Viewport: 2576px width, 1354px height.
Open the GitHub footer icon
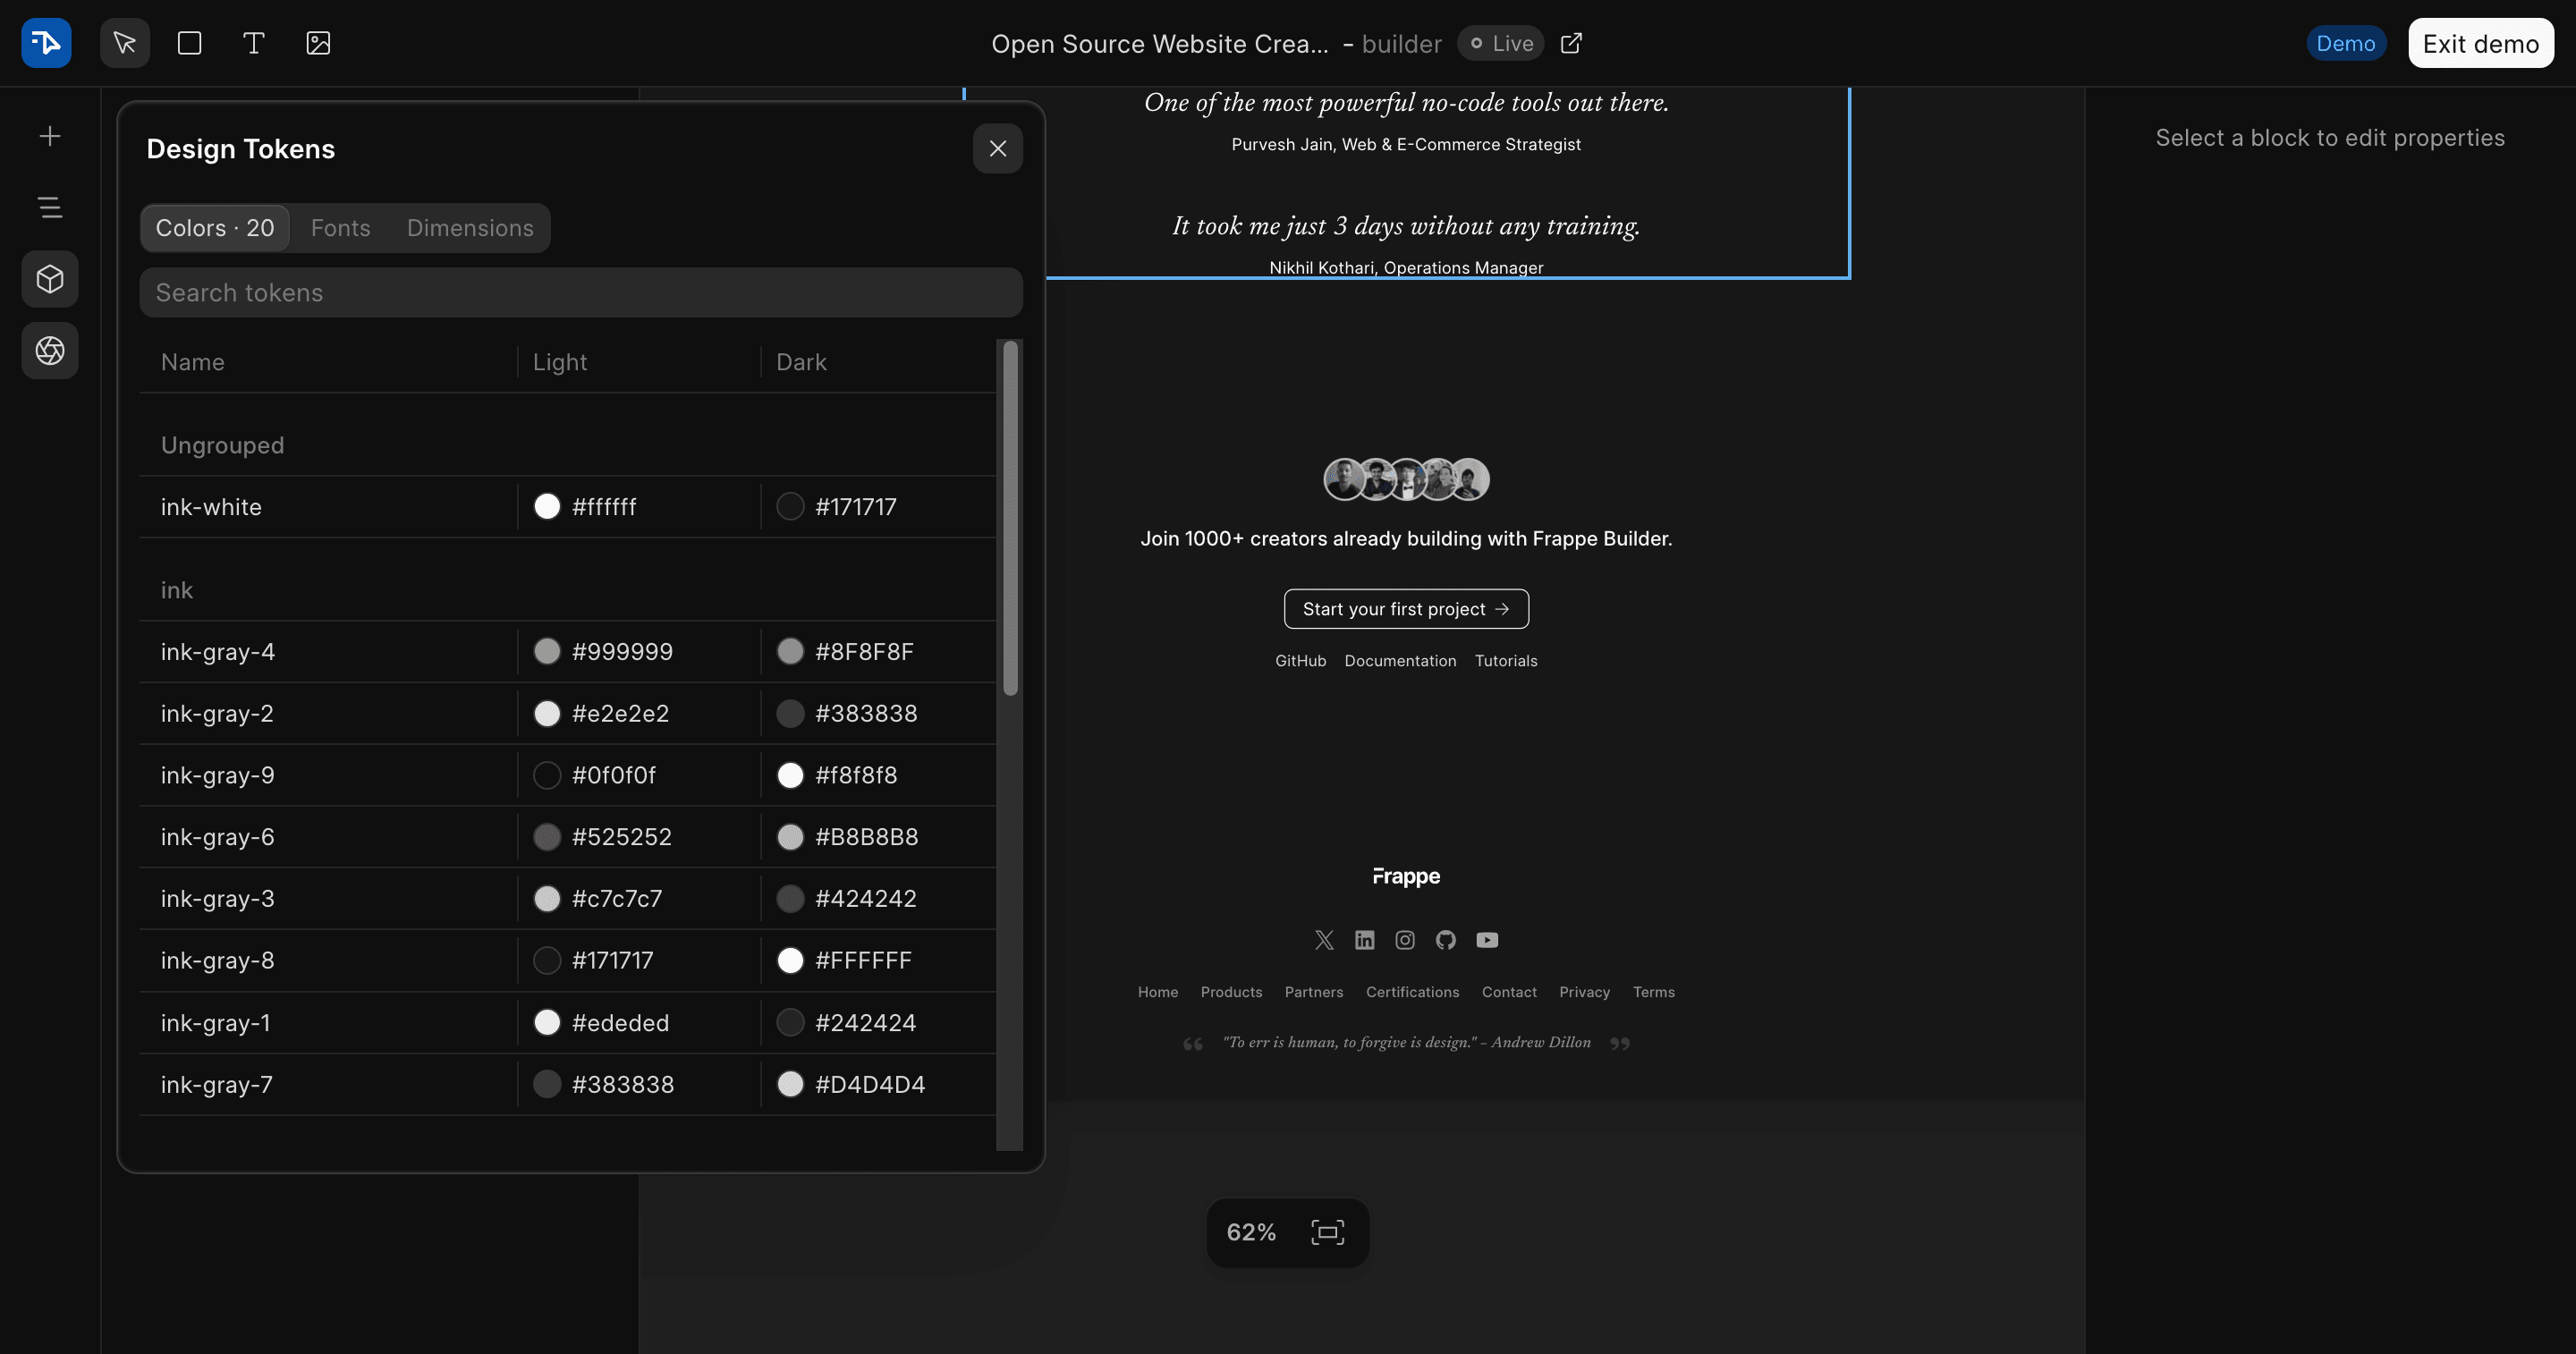(x=1445, y=940)
